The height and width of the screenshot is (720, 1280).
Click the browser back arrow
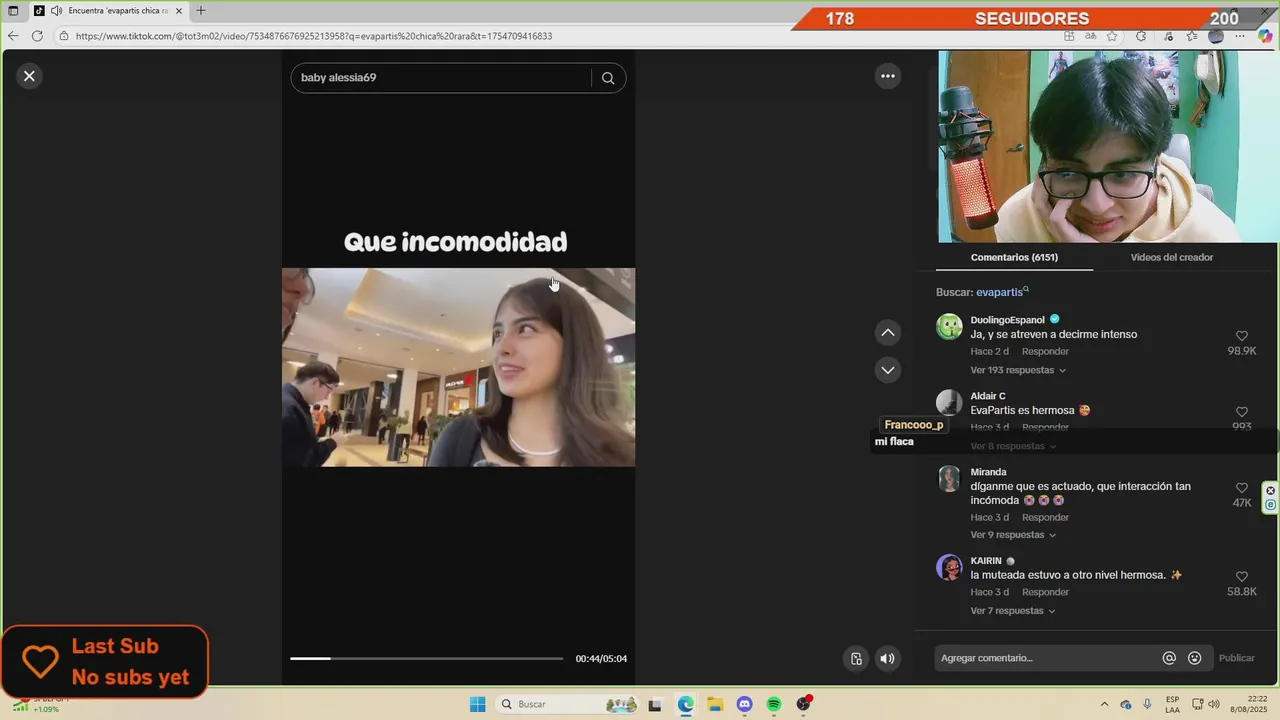[x=13, y=36]
